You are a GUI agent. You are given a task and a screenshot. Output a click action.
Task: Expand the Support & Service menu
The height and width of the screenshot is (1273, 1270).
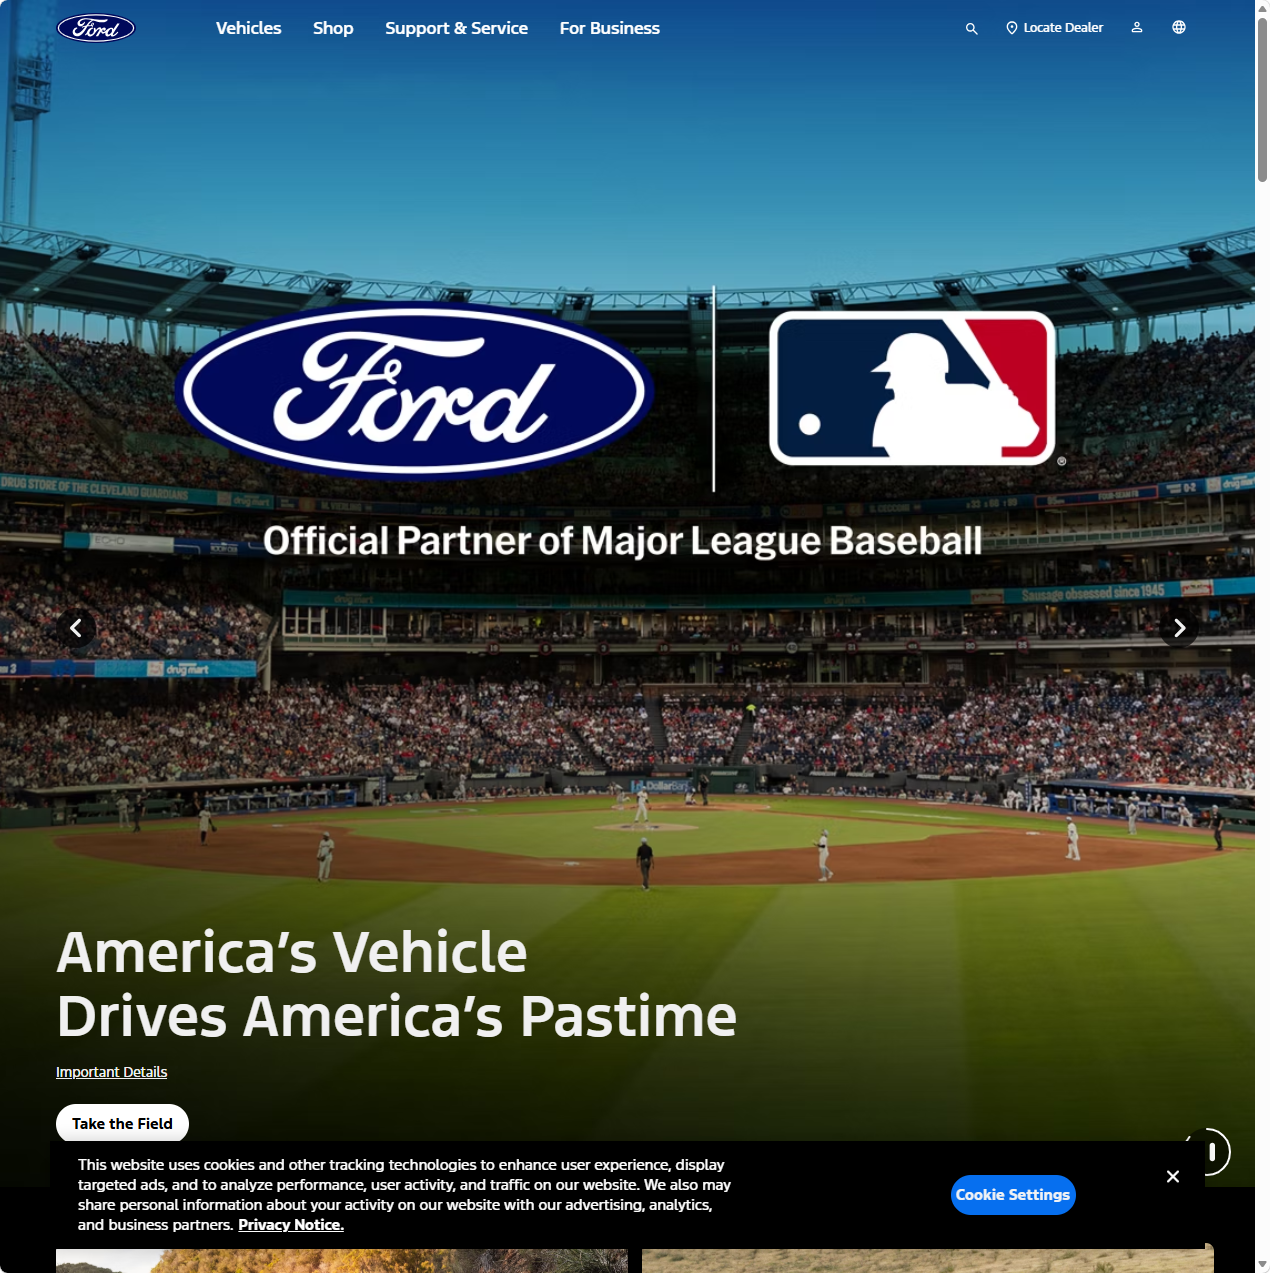[x=456, y=28]
